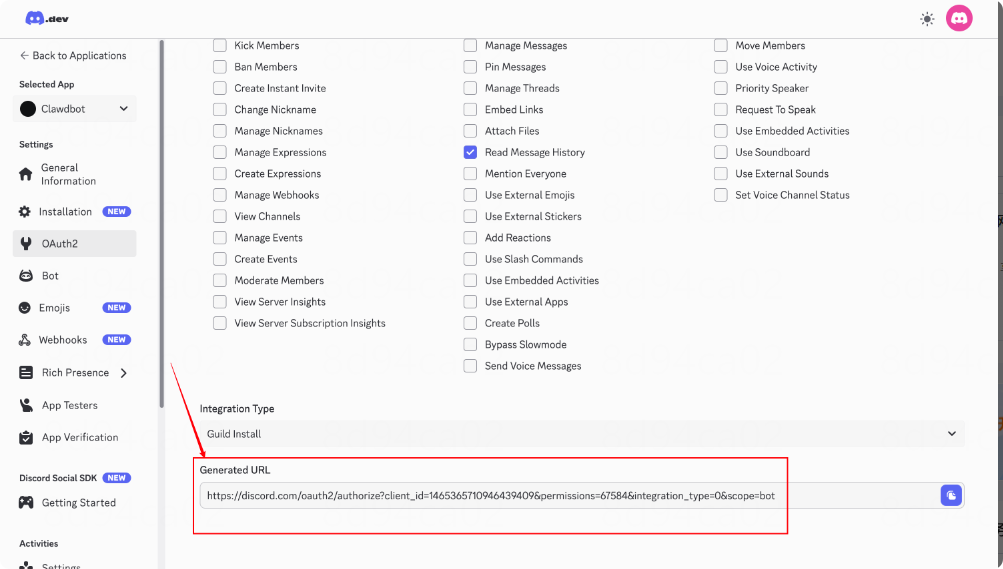Enable View Server Insights checkbox

pos(220,302)
